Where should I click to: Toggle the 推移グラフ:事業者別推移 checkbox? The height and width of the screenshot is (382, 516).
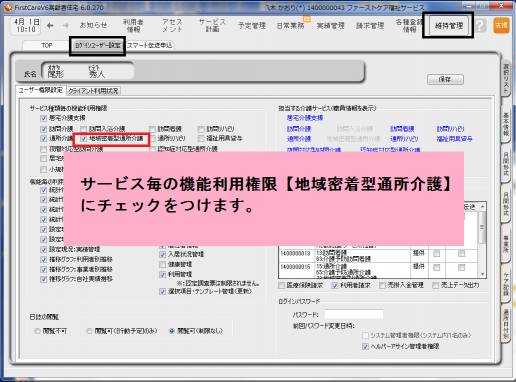(x=43, y=269)
